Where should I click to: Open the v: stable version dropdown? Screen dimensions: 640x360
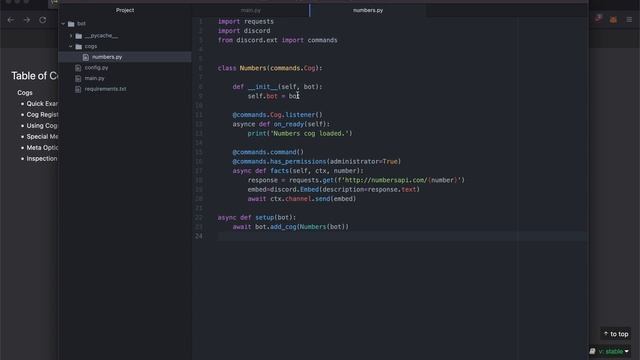click(x=614, y=351)
